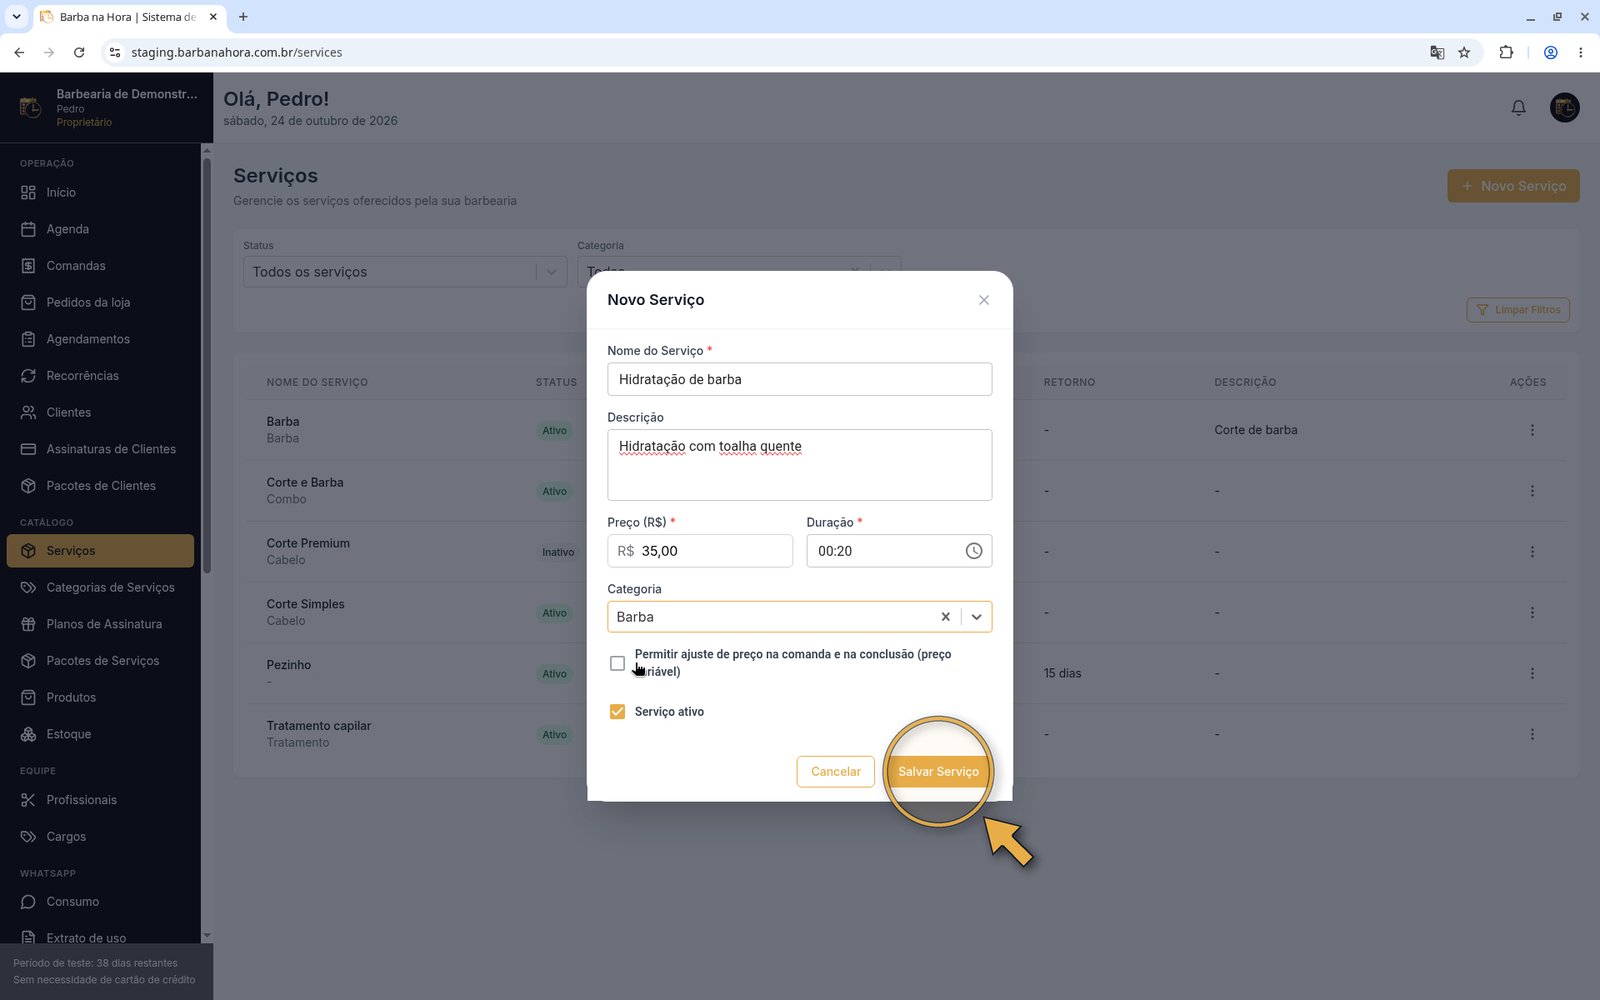The height and width of the screenshot is (1000, 1600).
Task: Open the time picker clock icon
Action: (974, 551)
